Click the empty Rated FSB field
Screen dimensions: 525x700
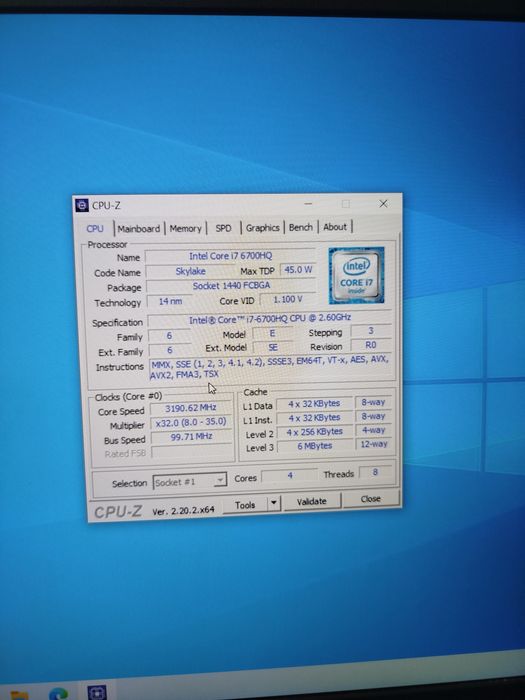coord(192,452)
